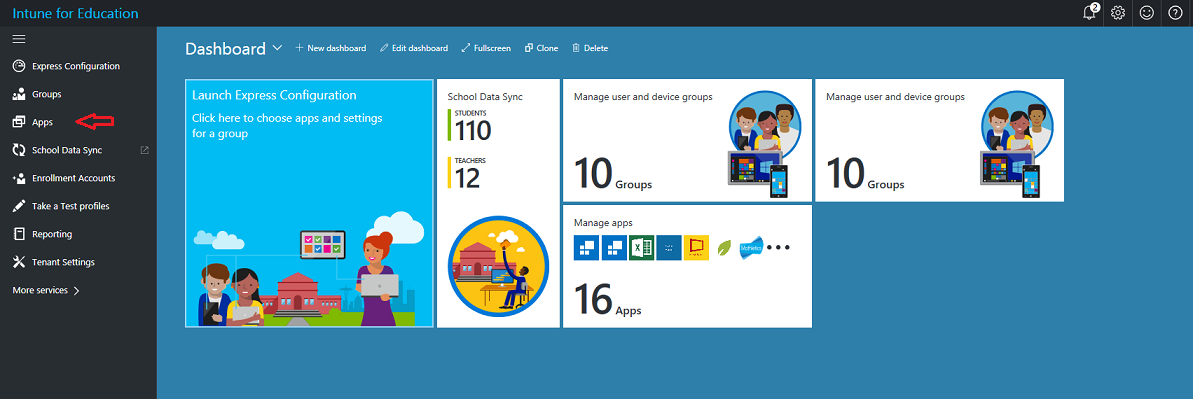Click the green Excel app icon
The image size is (1193, 399).
click(641, 247)
